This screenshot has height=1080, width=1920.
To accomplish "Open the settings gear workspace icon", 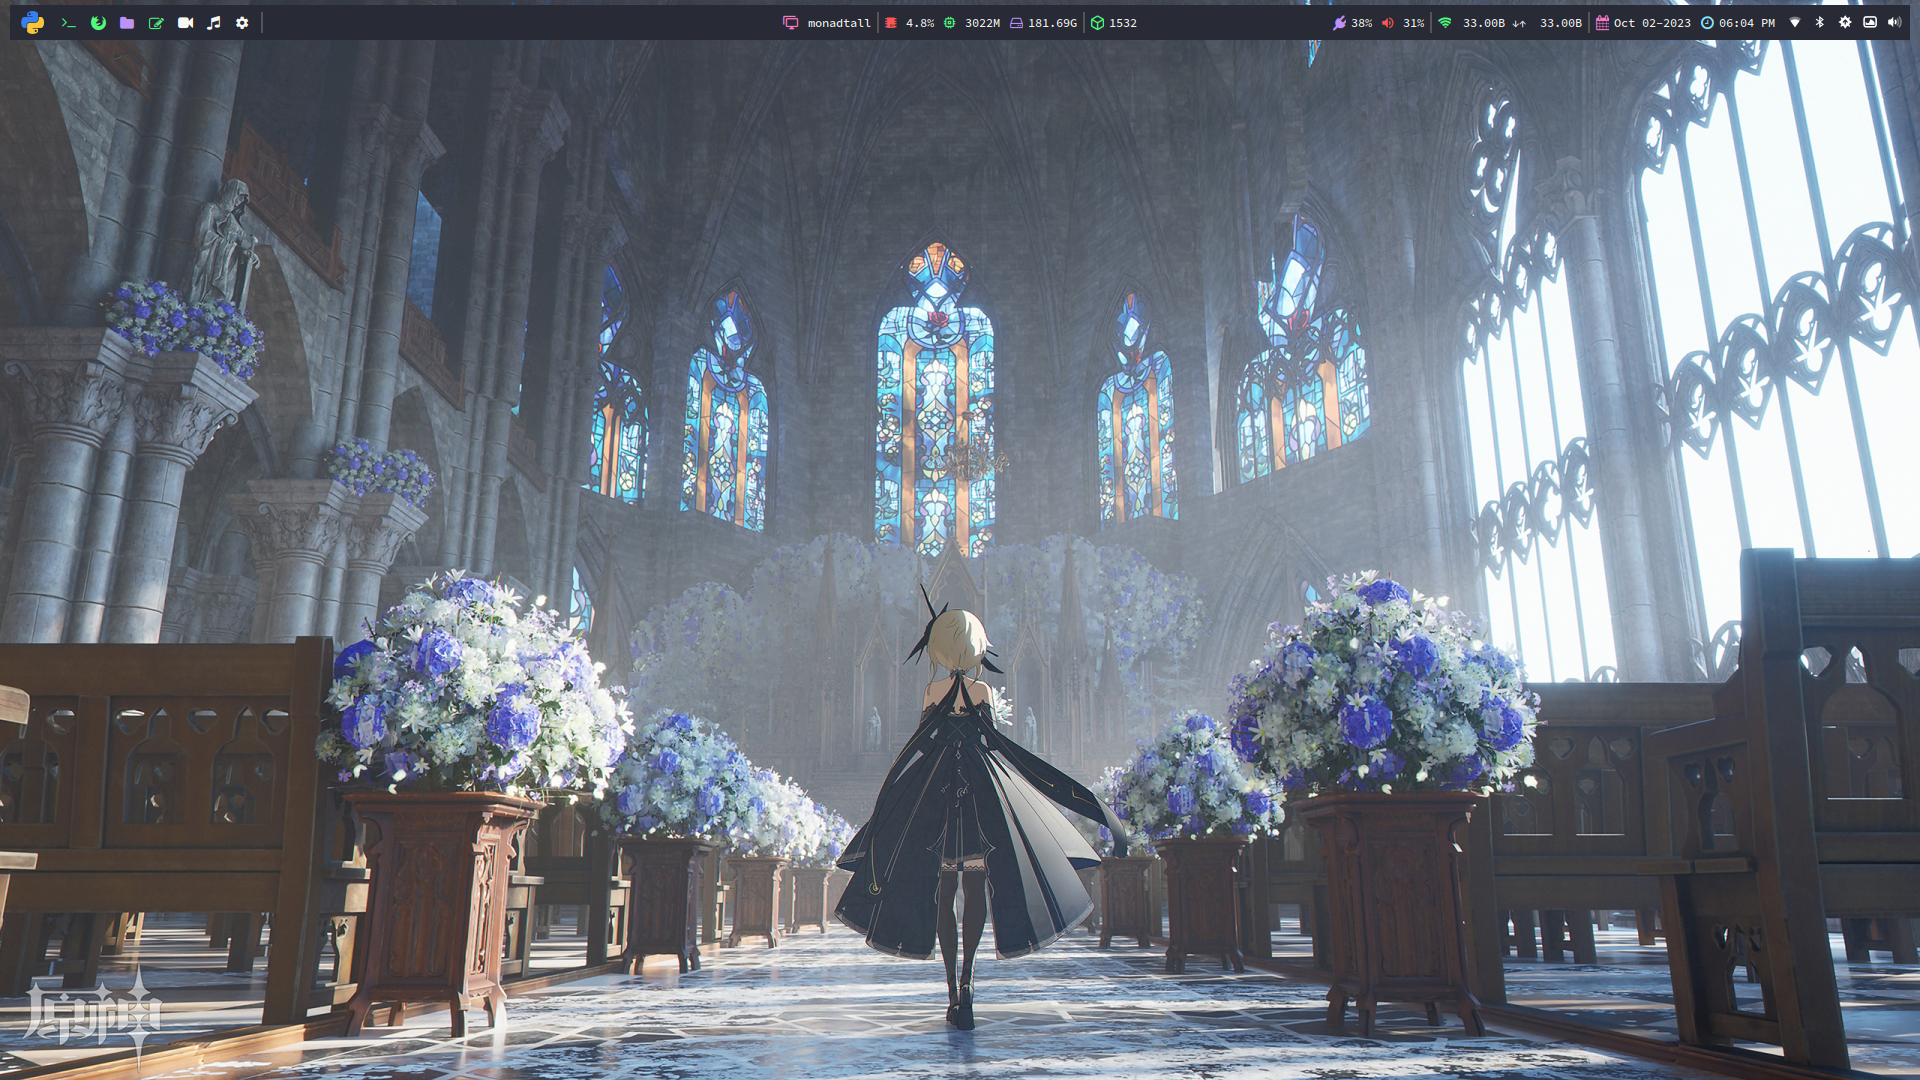I will 242,22.
